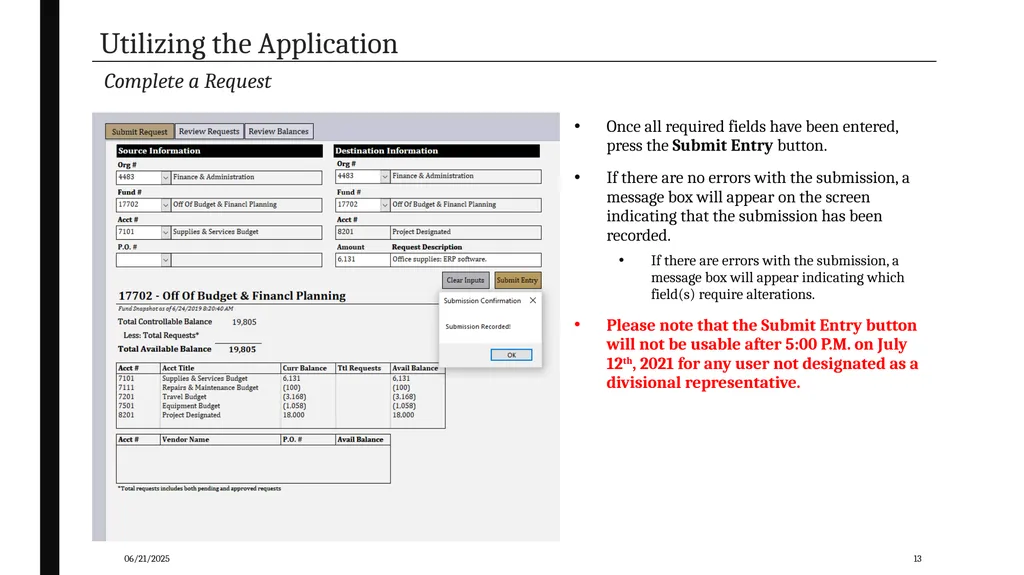Expand the Source Acct # dropdown arrow

point(165,233)
